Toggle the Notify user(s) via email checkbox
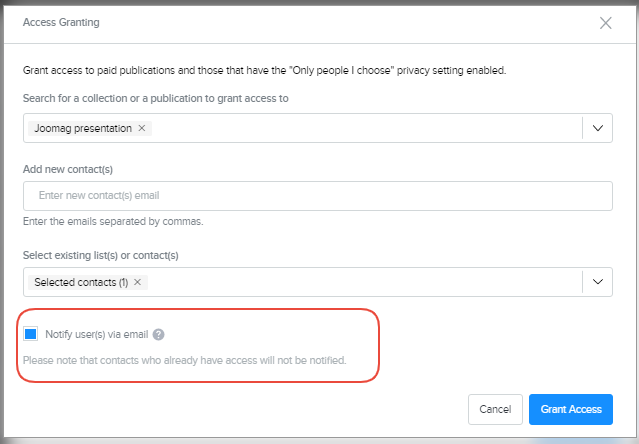The height and width of the screenshot is (444, 639). [x=31, y=334]
